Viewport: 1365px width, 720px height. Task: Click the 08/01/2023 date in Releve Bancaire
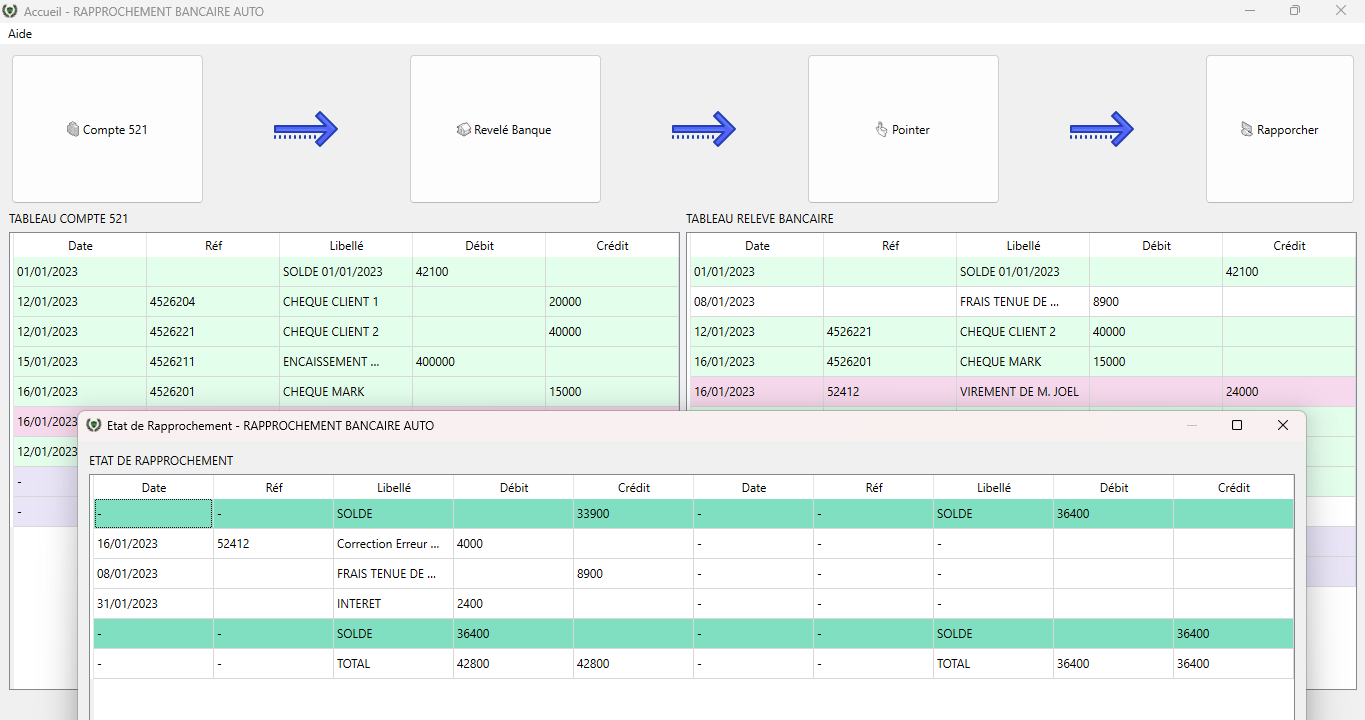point(757,302)
